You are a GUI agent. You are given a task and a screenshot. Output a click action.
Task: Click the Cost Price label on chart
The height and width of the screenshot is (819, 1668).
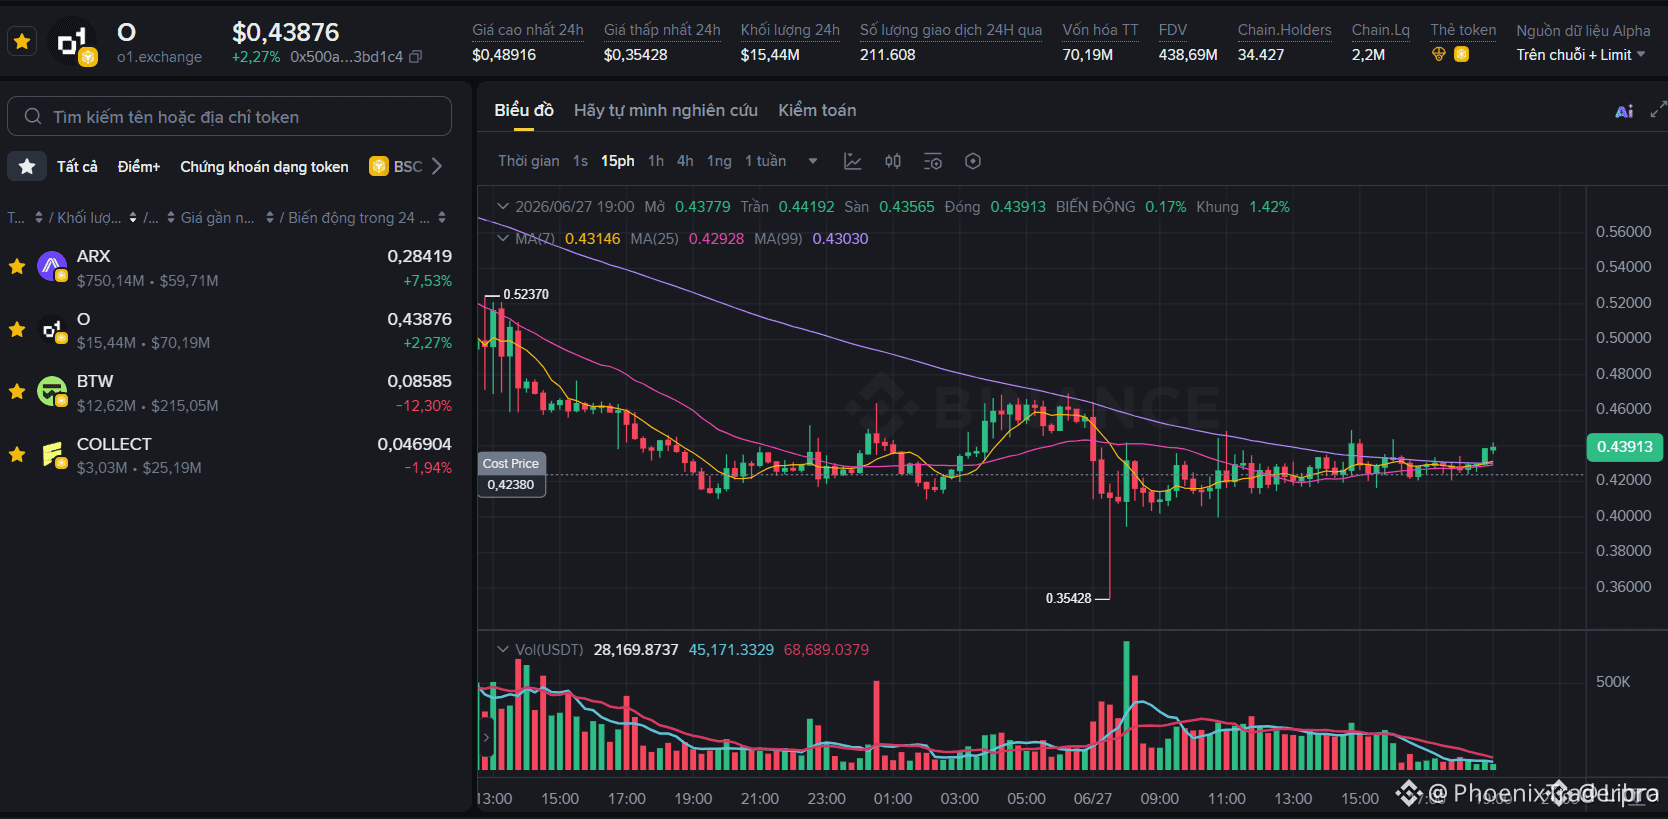pyautogui.click(x=511, y=464)
